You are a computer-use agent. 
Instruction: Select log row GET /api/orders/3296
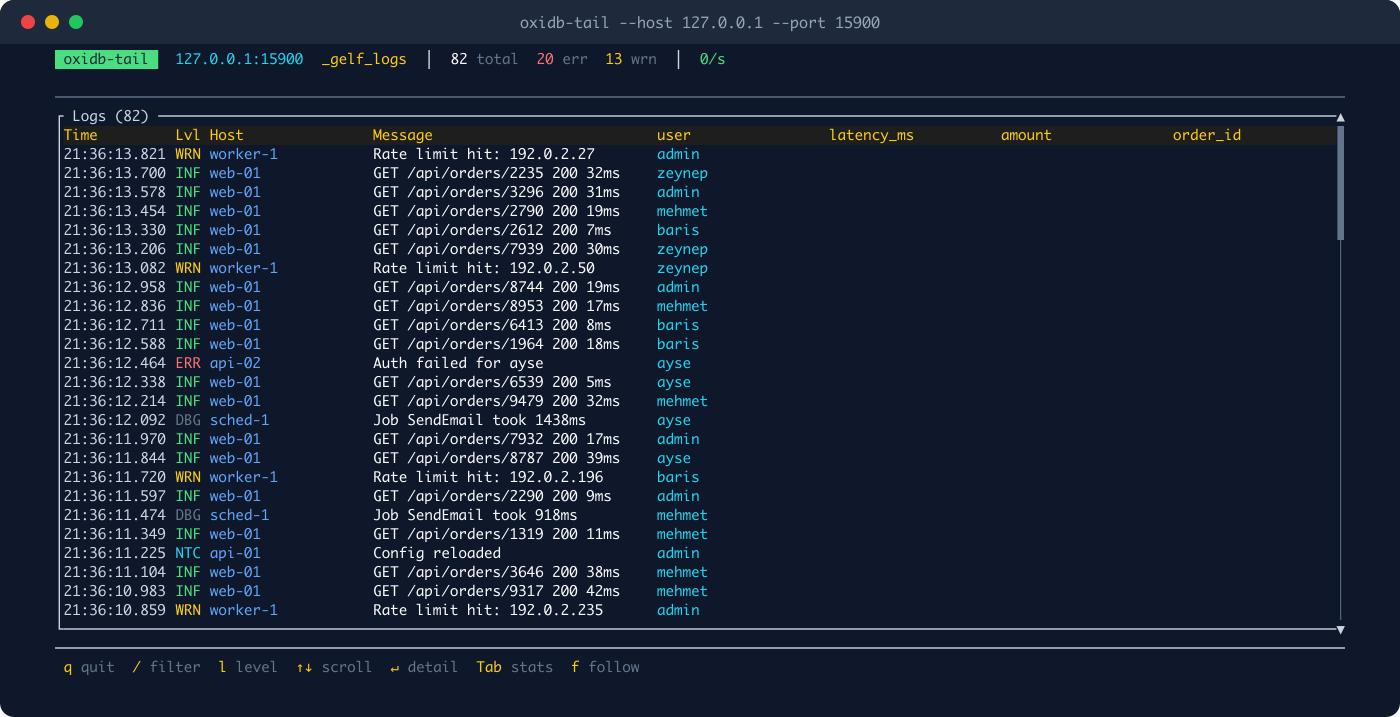[x=698, y=192]
